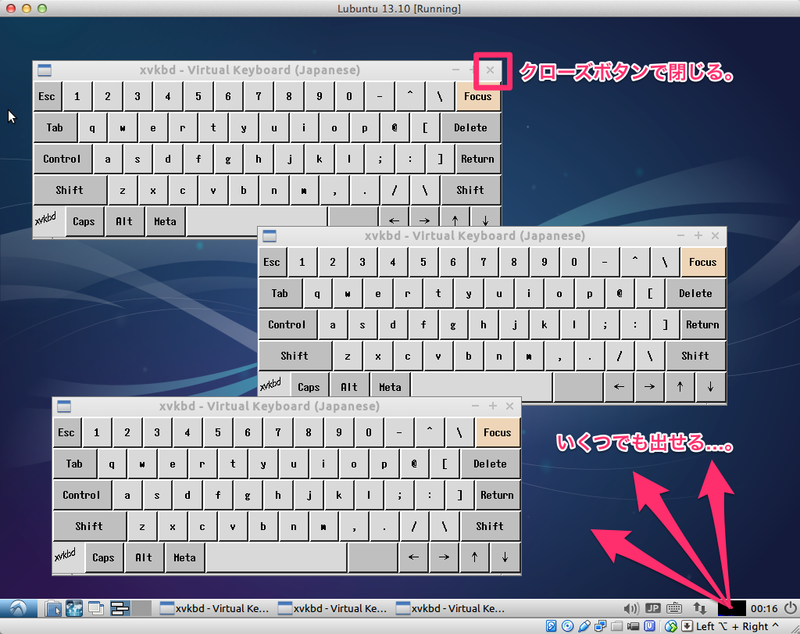The width and height of the screenshot is (800, 634).
Task: Click the space bar on the right keyboard
Action: coord(482,387)
